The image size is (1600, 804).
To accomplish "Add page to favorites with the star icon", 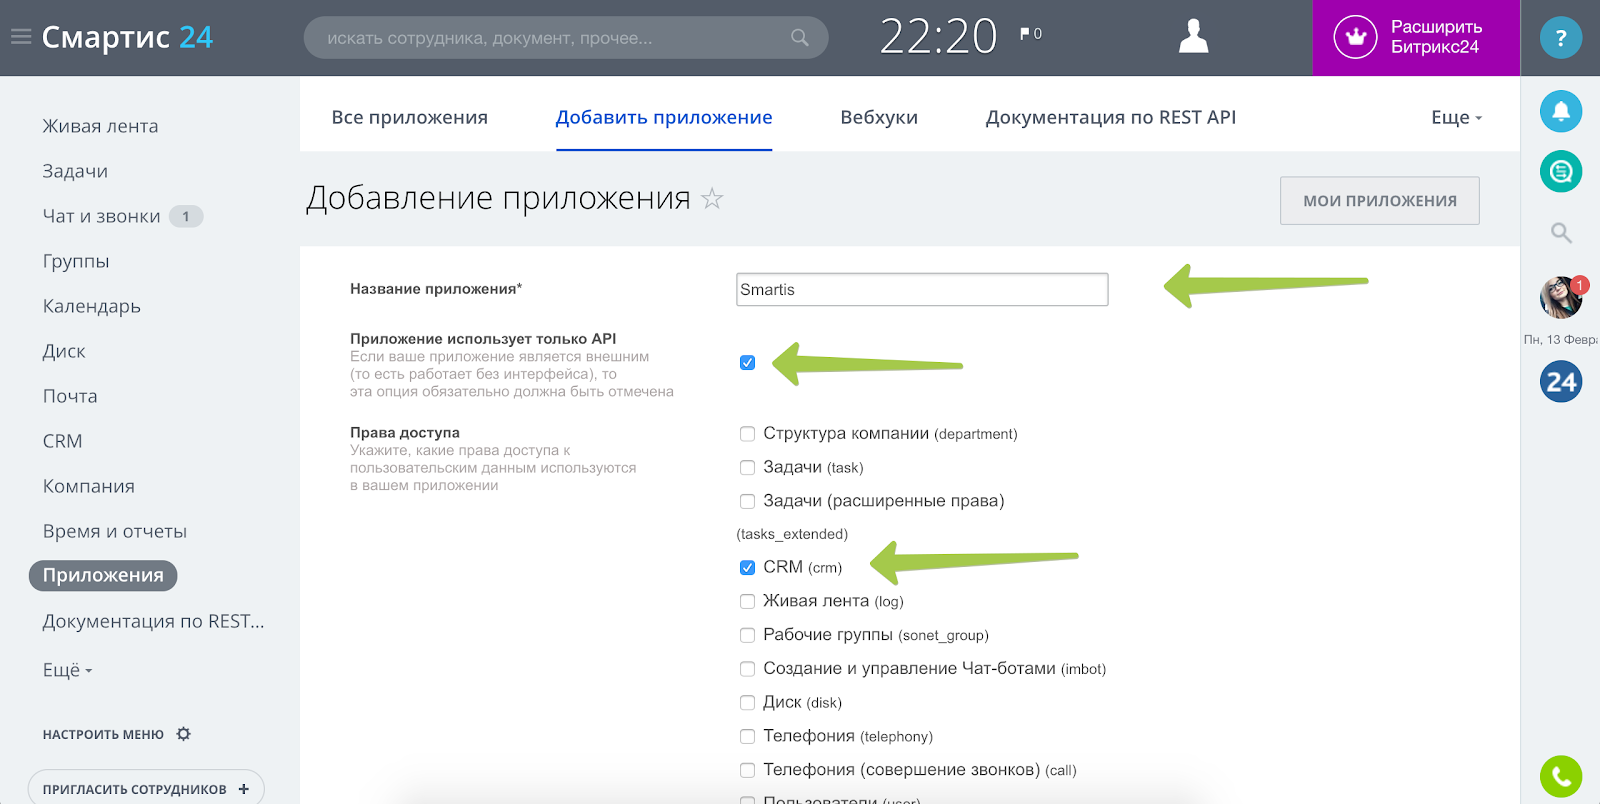I will 712,199.
